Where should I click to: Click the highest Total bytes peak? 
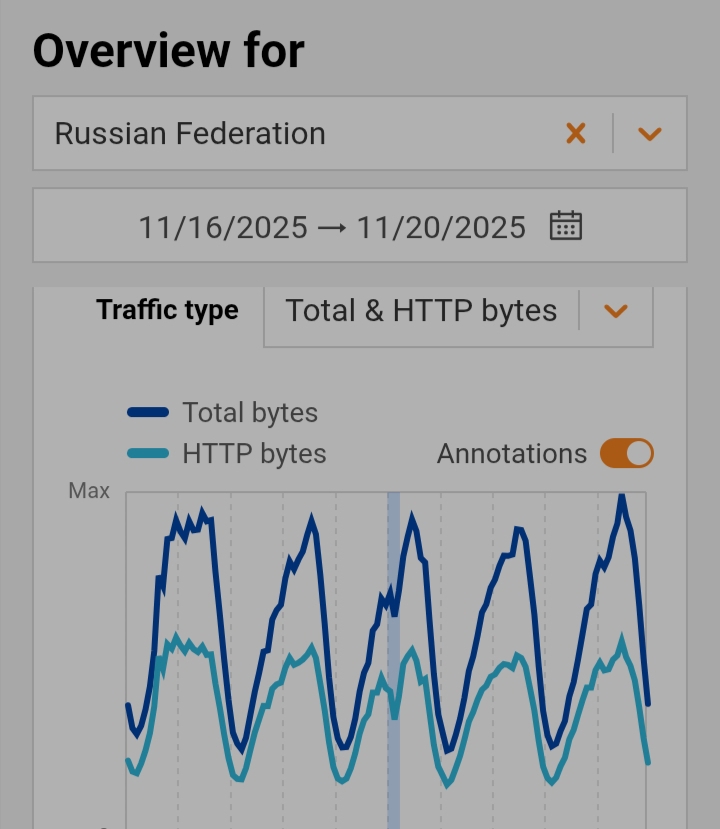pyautogui.click(x=621, y=497)
